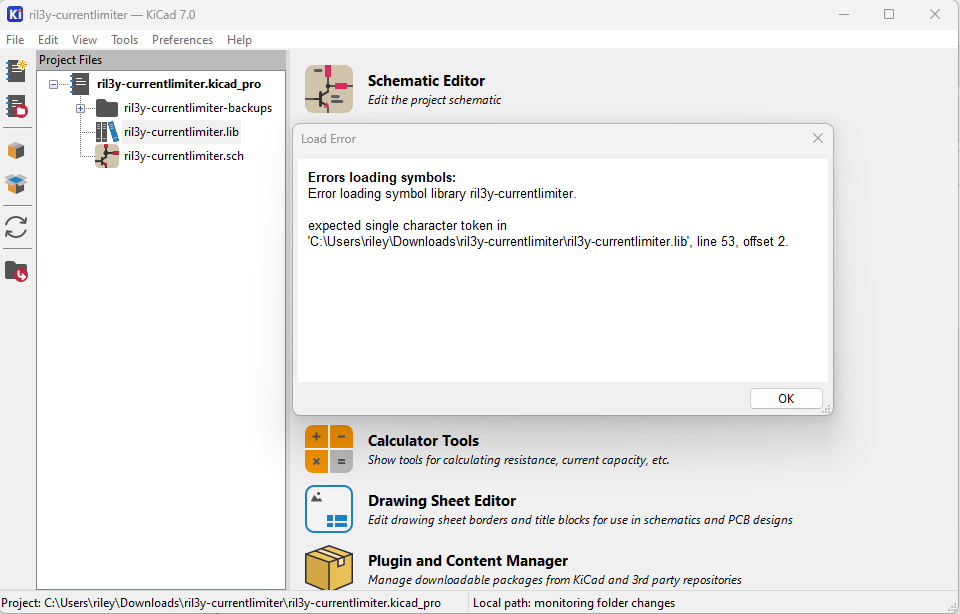Click the 'expected single character token in' message
960x614 pixels.
click(x=407, y=225)
